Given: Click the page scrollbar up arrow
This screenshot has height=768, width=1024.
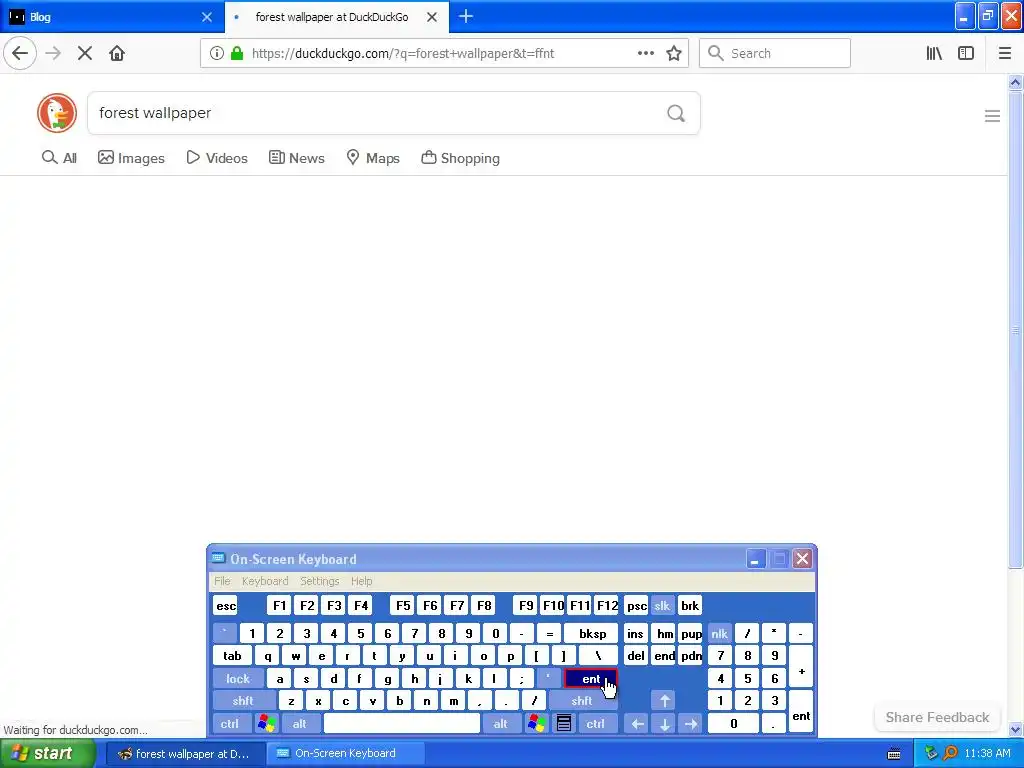Looking at the screenshot, I should (1015, 83).
